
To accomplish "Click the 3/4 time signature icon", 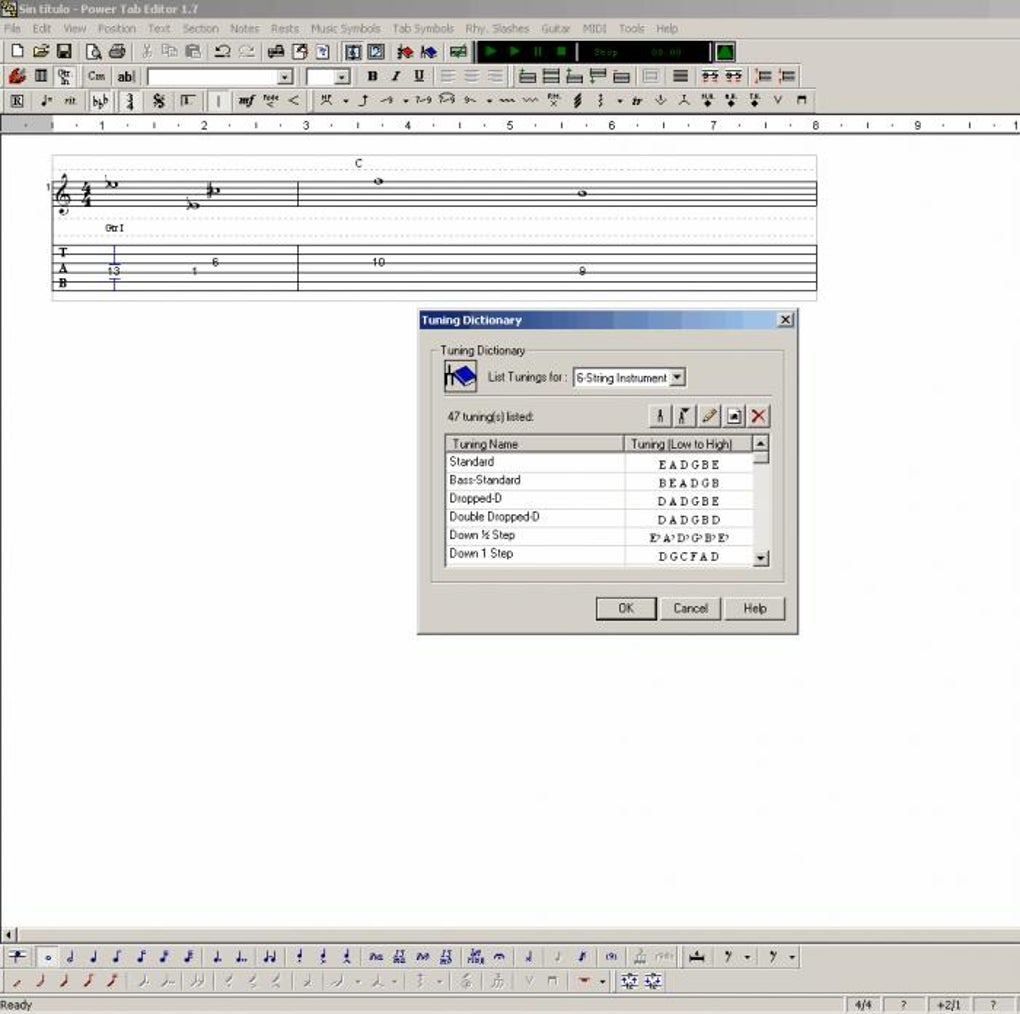I will [x=130, y=100].
